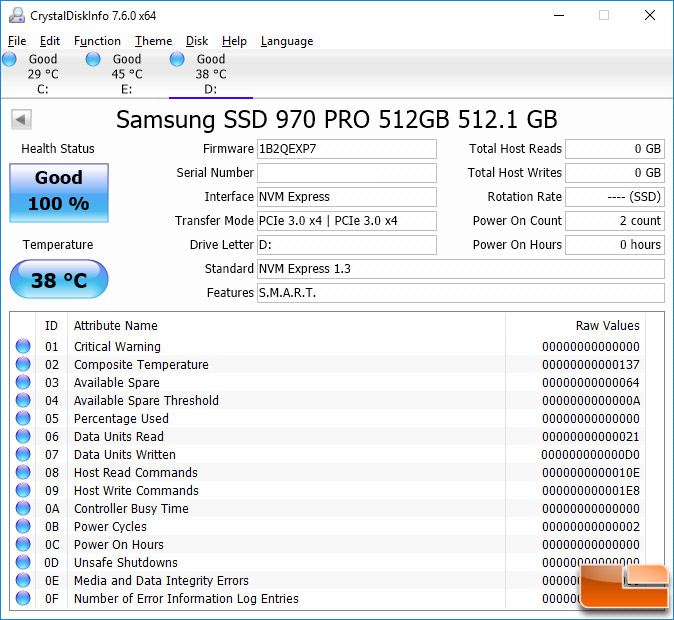Click status orb of Host Write Commands row

point(23,491)
